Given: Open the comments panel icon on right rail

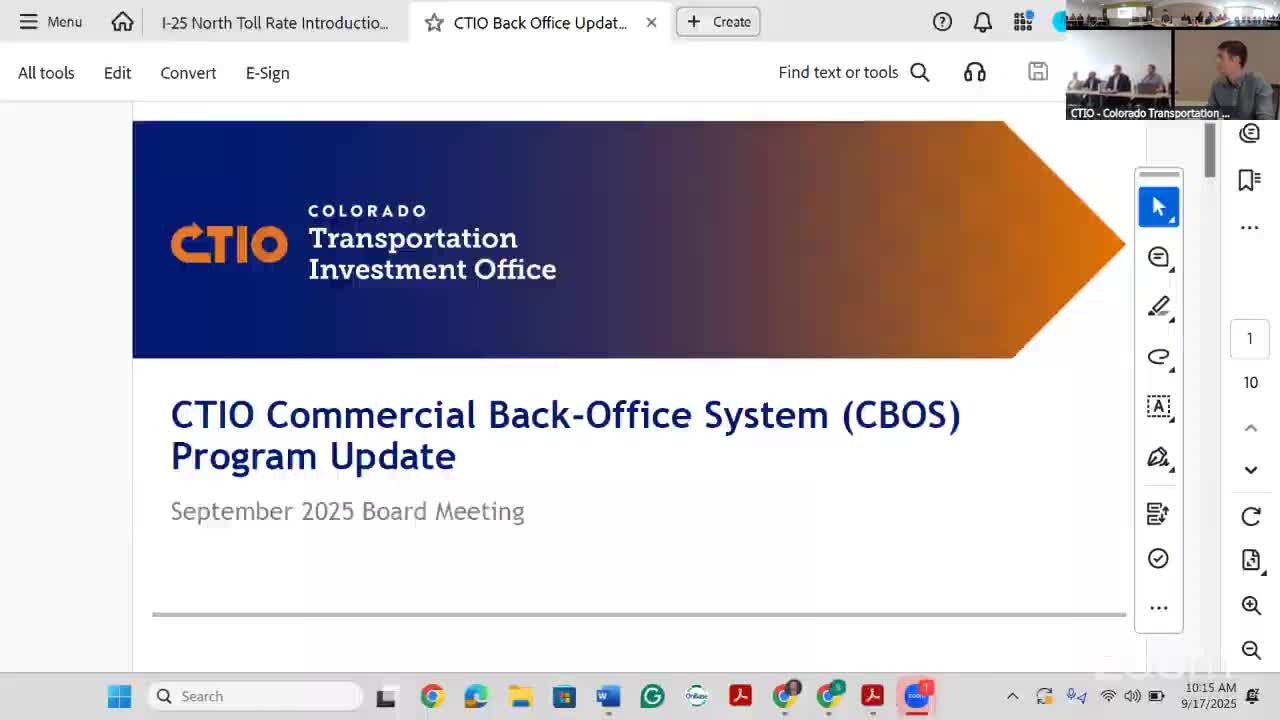Looking at the screenshot, I should click(1249, 134).
